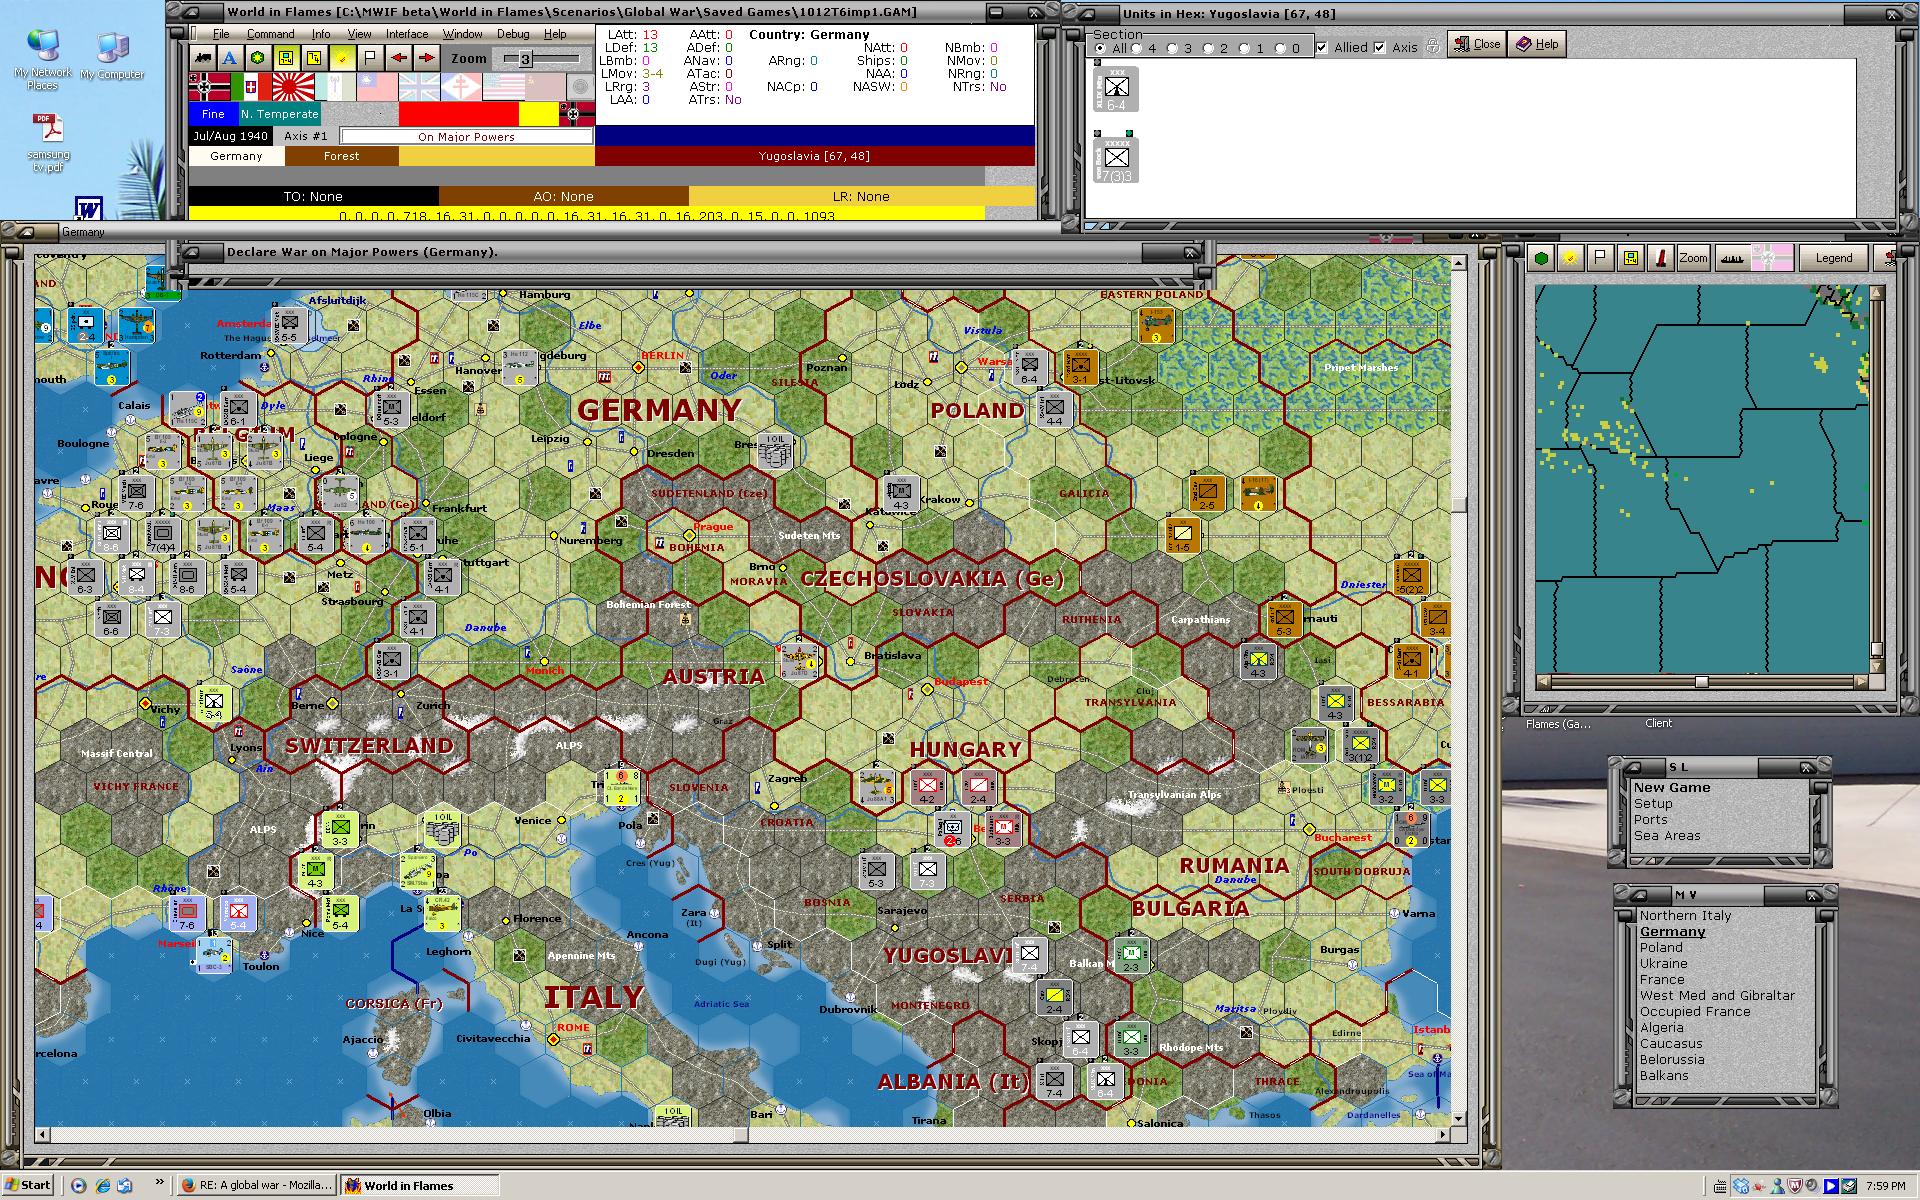Select the Italian flag in the powers row
The width and height of the screenshot is (1920, 1200).
pos(251,87)
